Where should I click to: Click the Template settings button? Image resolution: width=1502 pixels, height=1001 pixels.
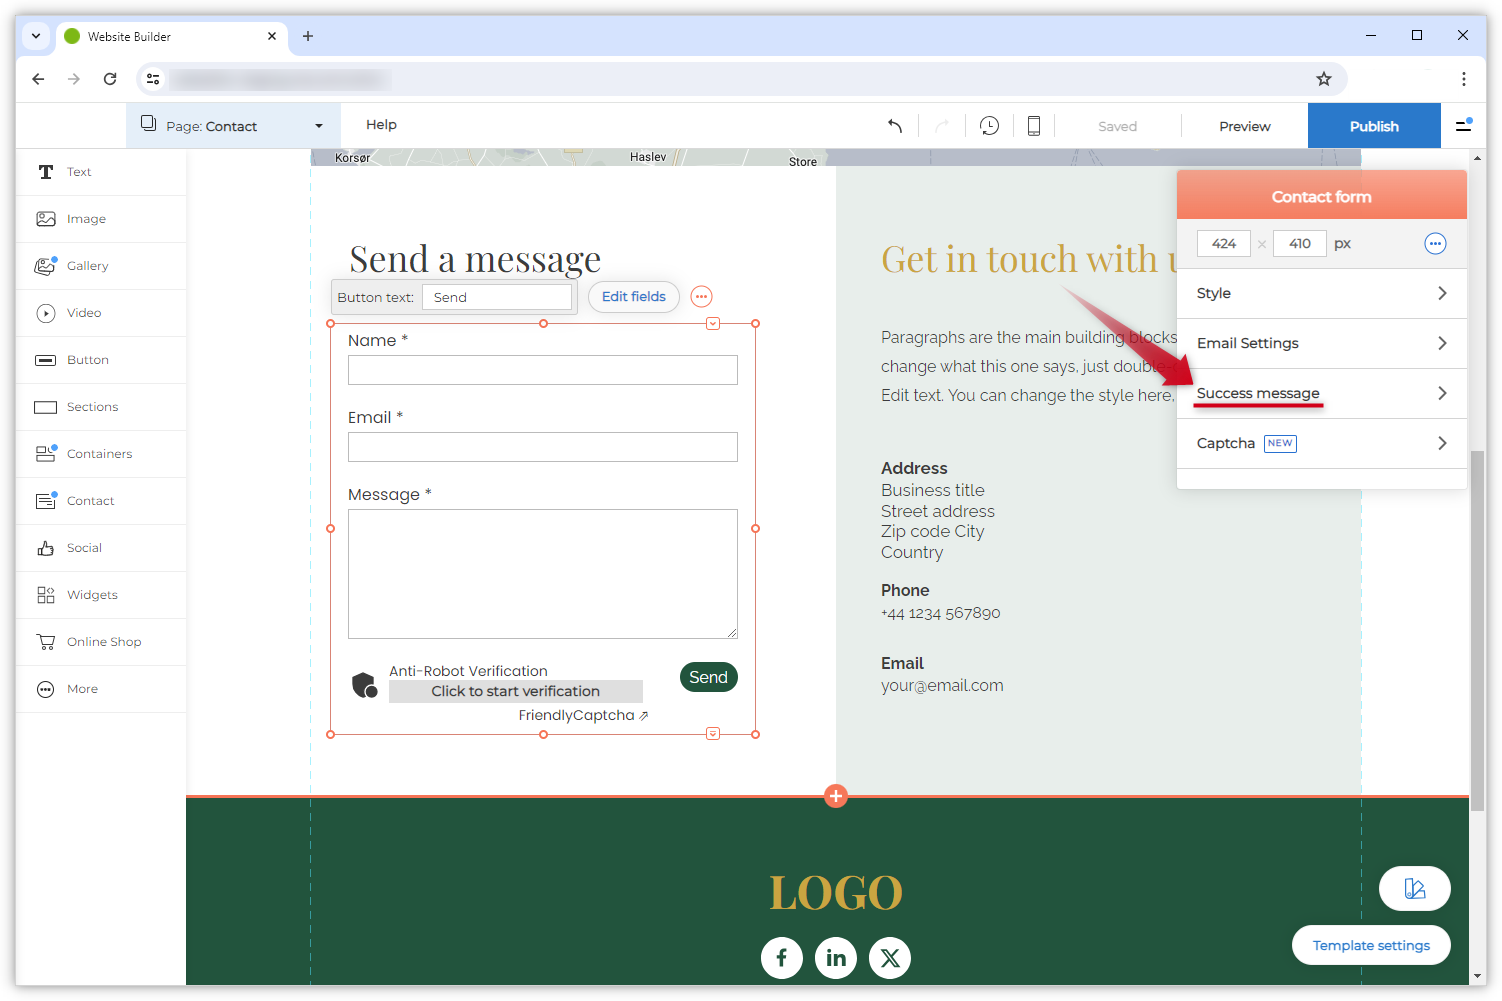point(1371,945)
